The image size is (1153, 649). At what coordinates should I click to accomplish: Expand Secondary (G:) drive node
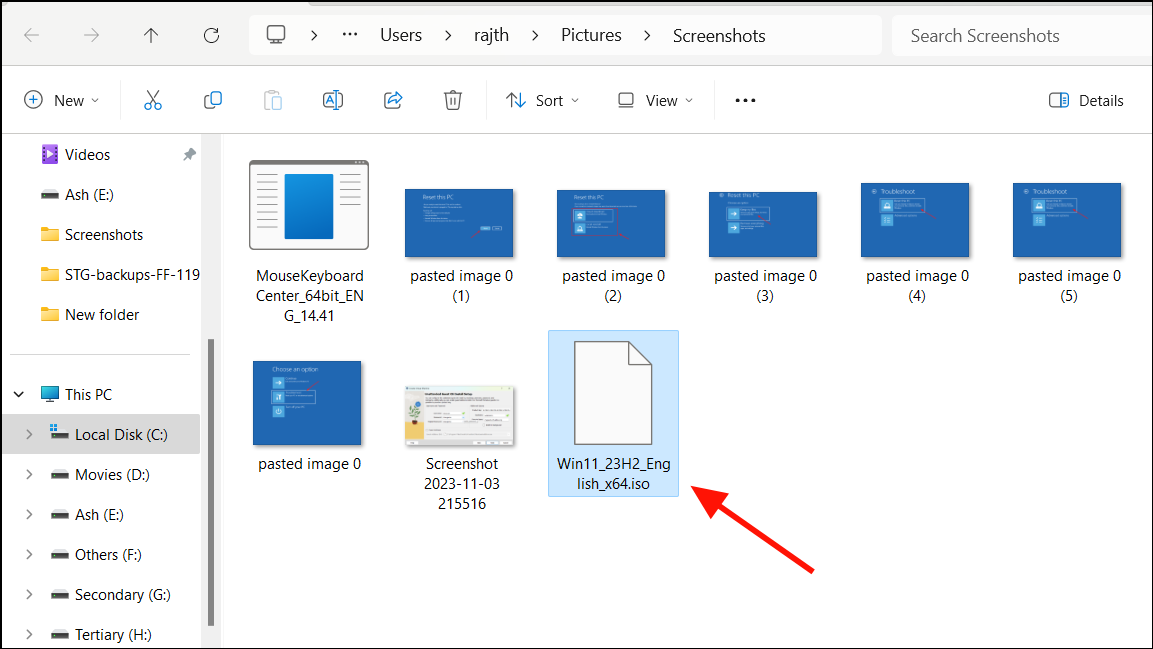(29, 595)
